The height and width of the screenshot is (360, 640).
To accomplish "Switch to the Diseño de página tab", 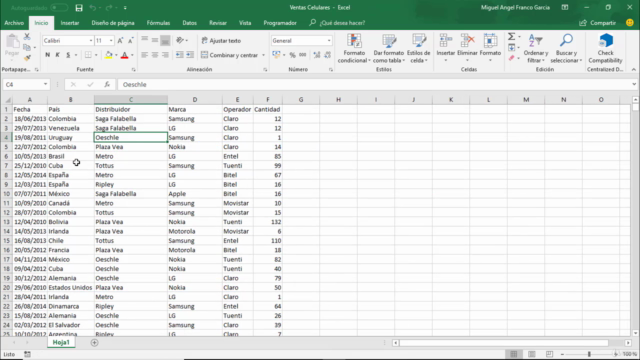I will (113, 23).
